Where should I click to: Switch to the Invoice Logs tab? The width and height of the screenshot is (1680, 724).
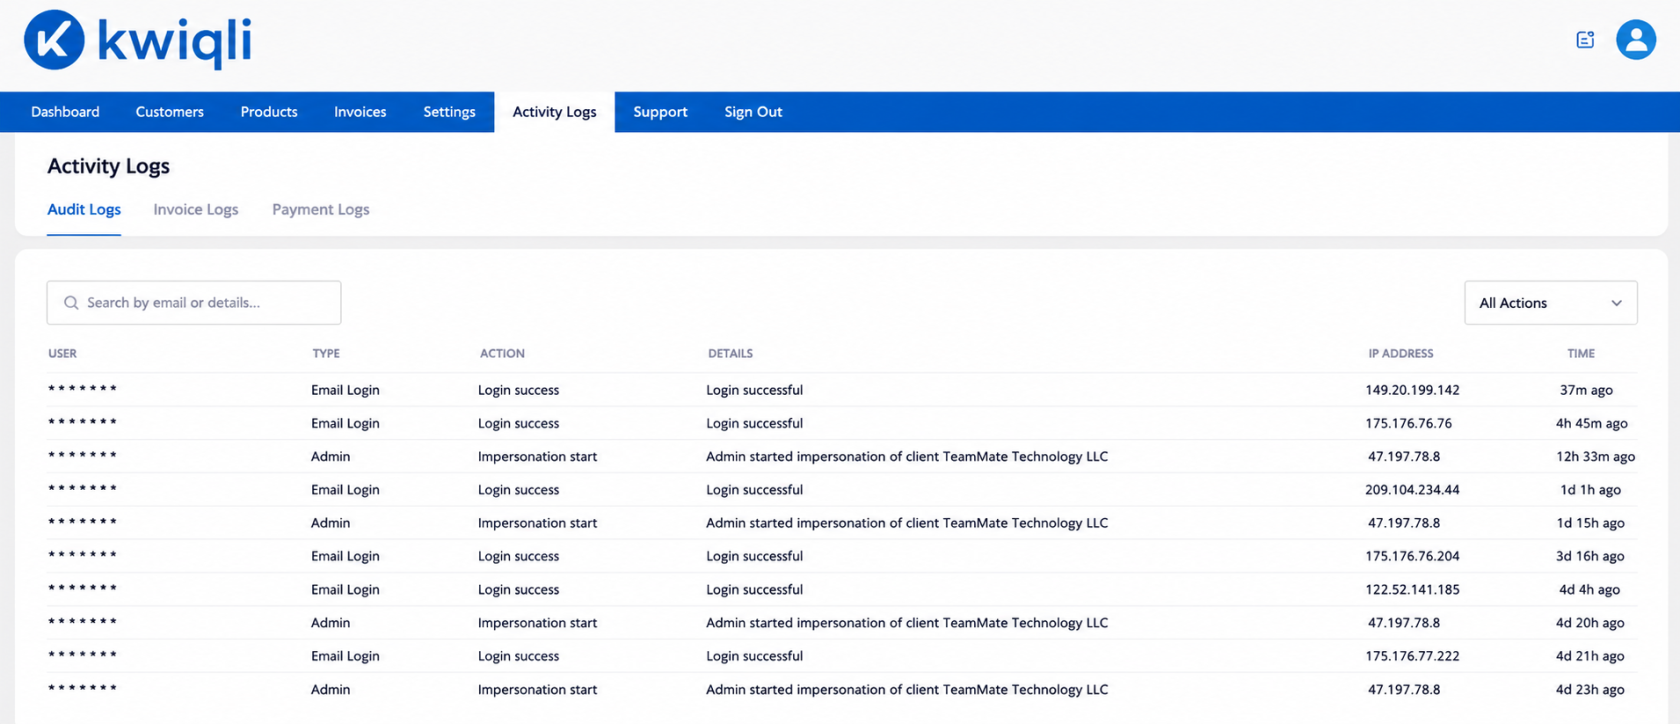(196, 210)
